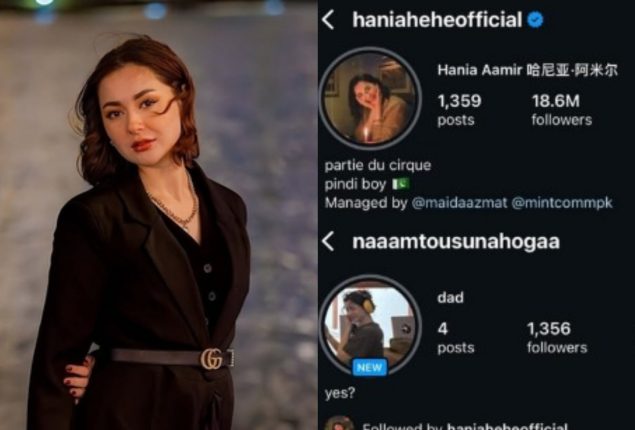Open the 'Followed by' mutual follower avatar
Viewport: 635px width, 430px height.
tap(339, 423)
